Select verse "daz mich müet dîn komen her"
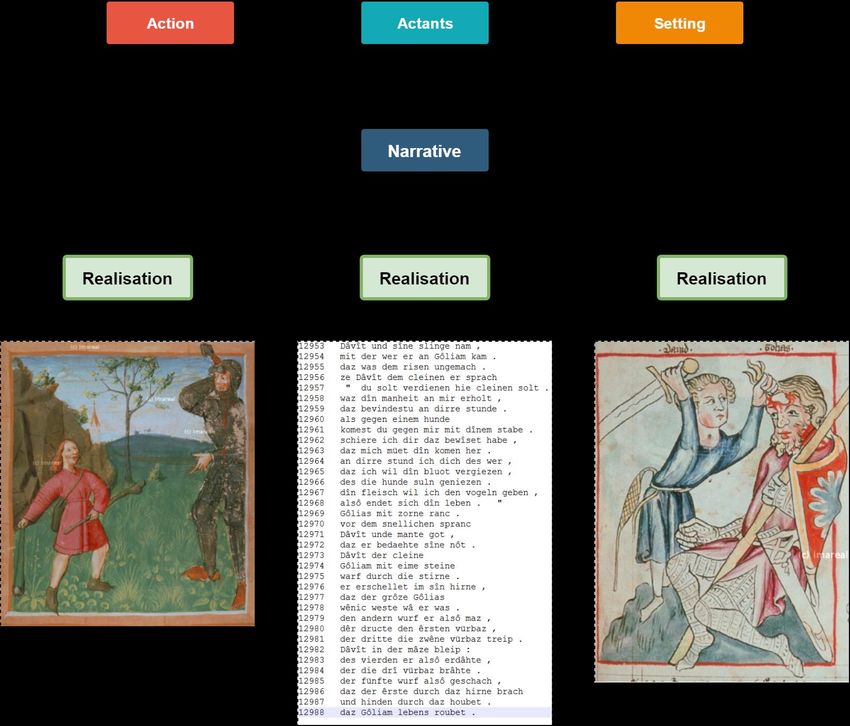Image resolution: width=850 pixels, height=726 pixels. coord(415,451)
